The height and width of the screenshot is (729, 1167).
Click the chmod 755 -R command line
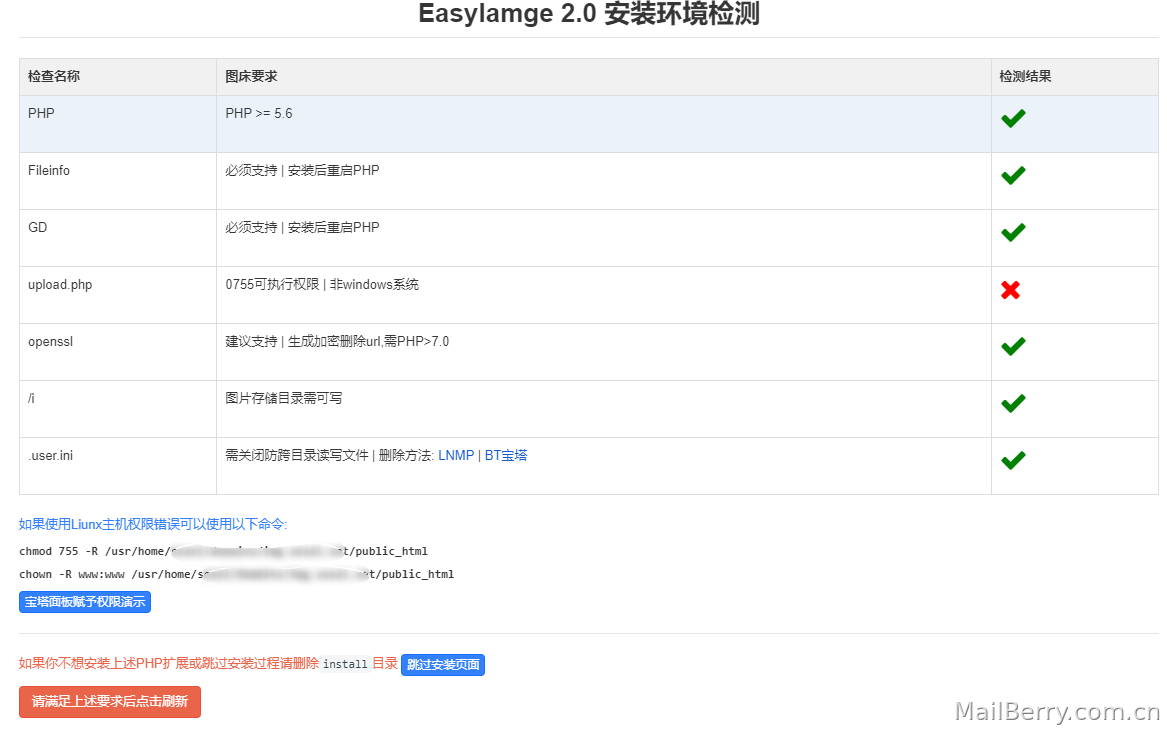coord(223,551)
